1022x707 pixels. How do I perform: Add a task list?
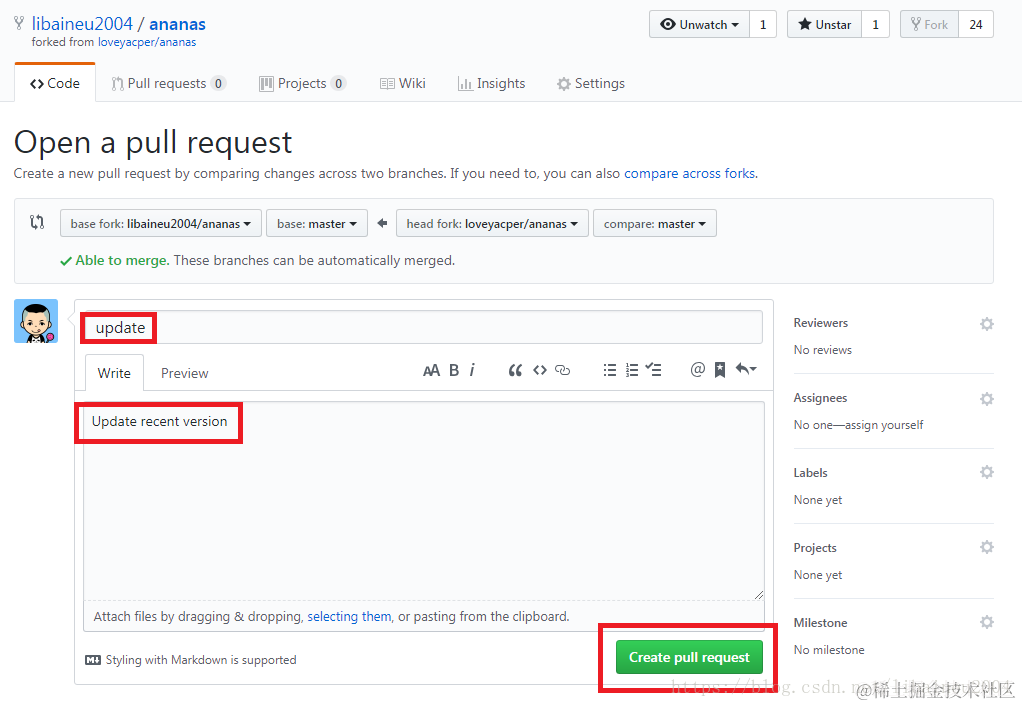pos(653,369)
